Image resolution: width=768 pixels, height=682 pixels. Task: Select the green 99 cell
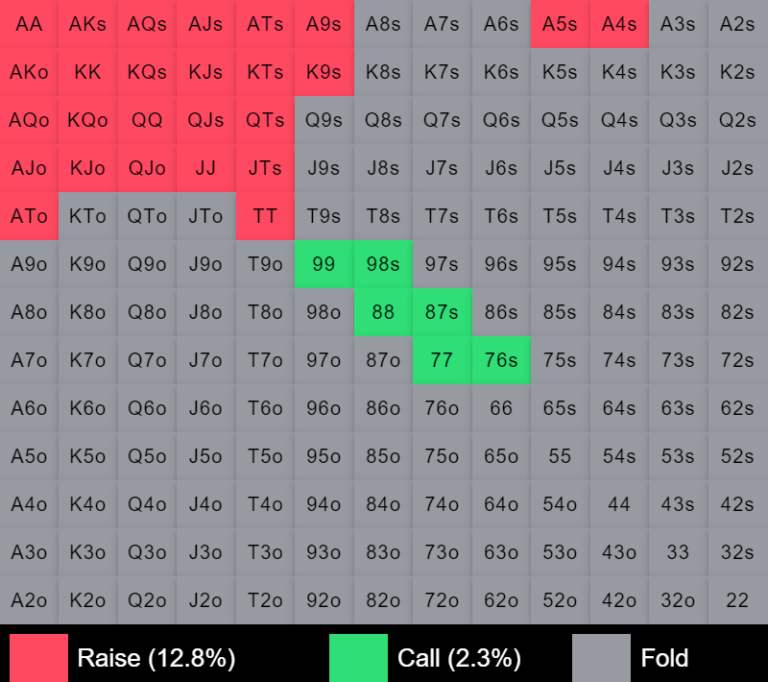(x=324, y=264)
